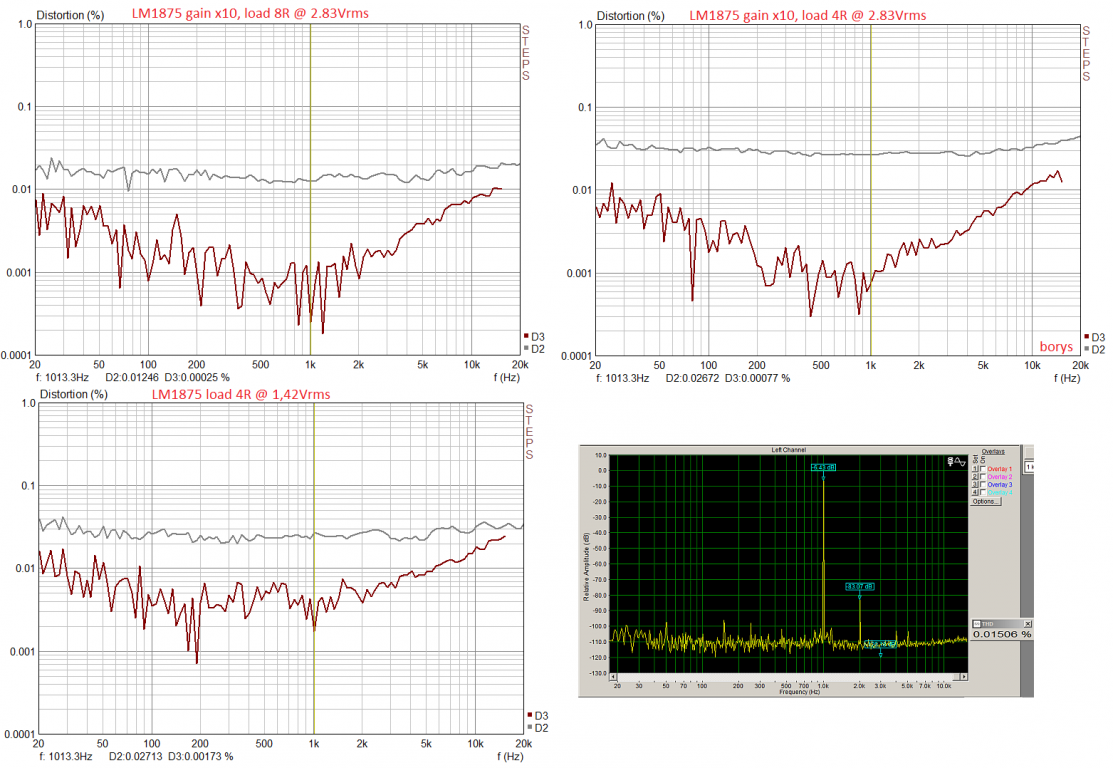Viewport: 1113px width, 768px height.
Task: Click D3:0.00025 % readout under 8R graph
Action: tap(197, 378)
